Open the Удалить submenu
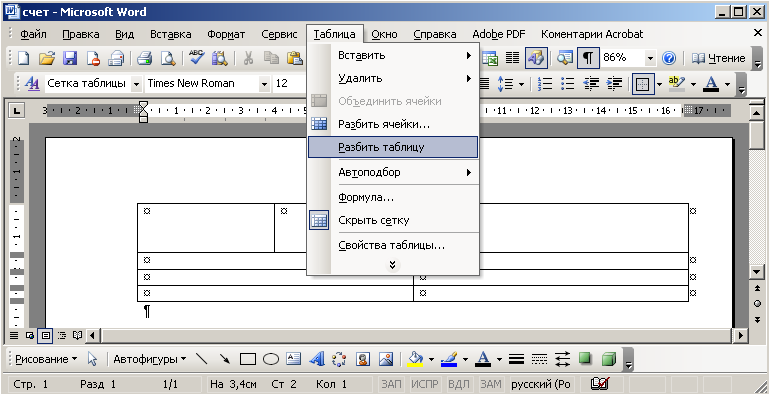Image resolution: width=769 pixels, height=394 pixels. pos(393,78)
